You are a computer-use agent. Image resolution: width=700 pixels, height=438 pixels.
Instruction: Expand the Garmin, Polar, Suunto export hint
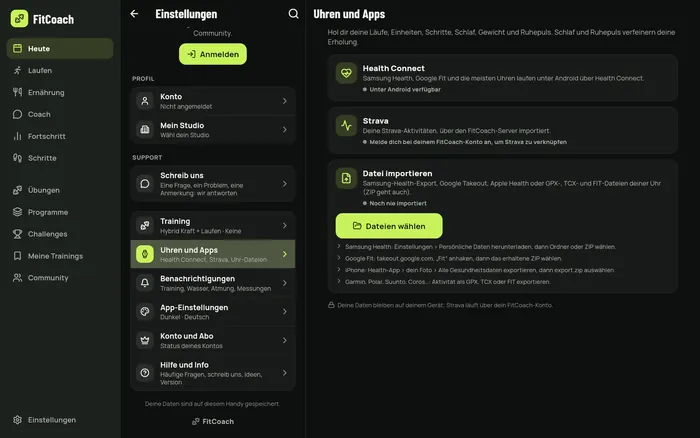coord(339,281)
